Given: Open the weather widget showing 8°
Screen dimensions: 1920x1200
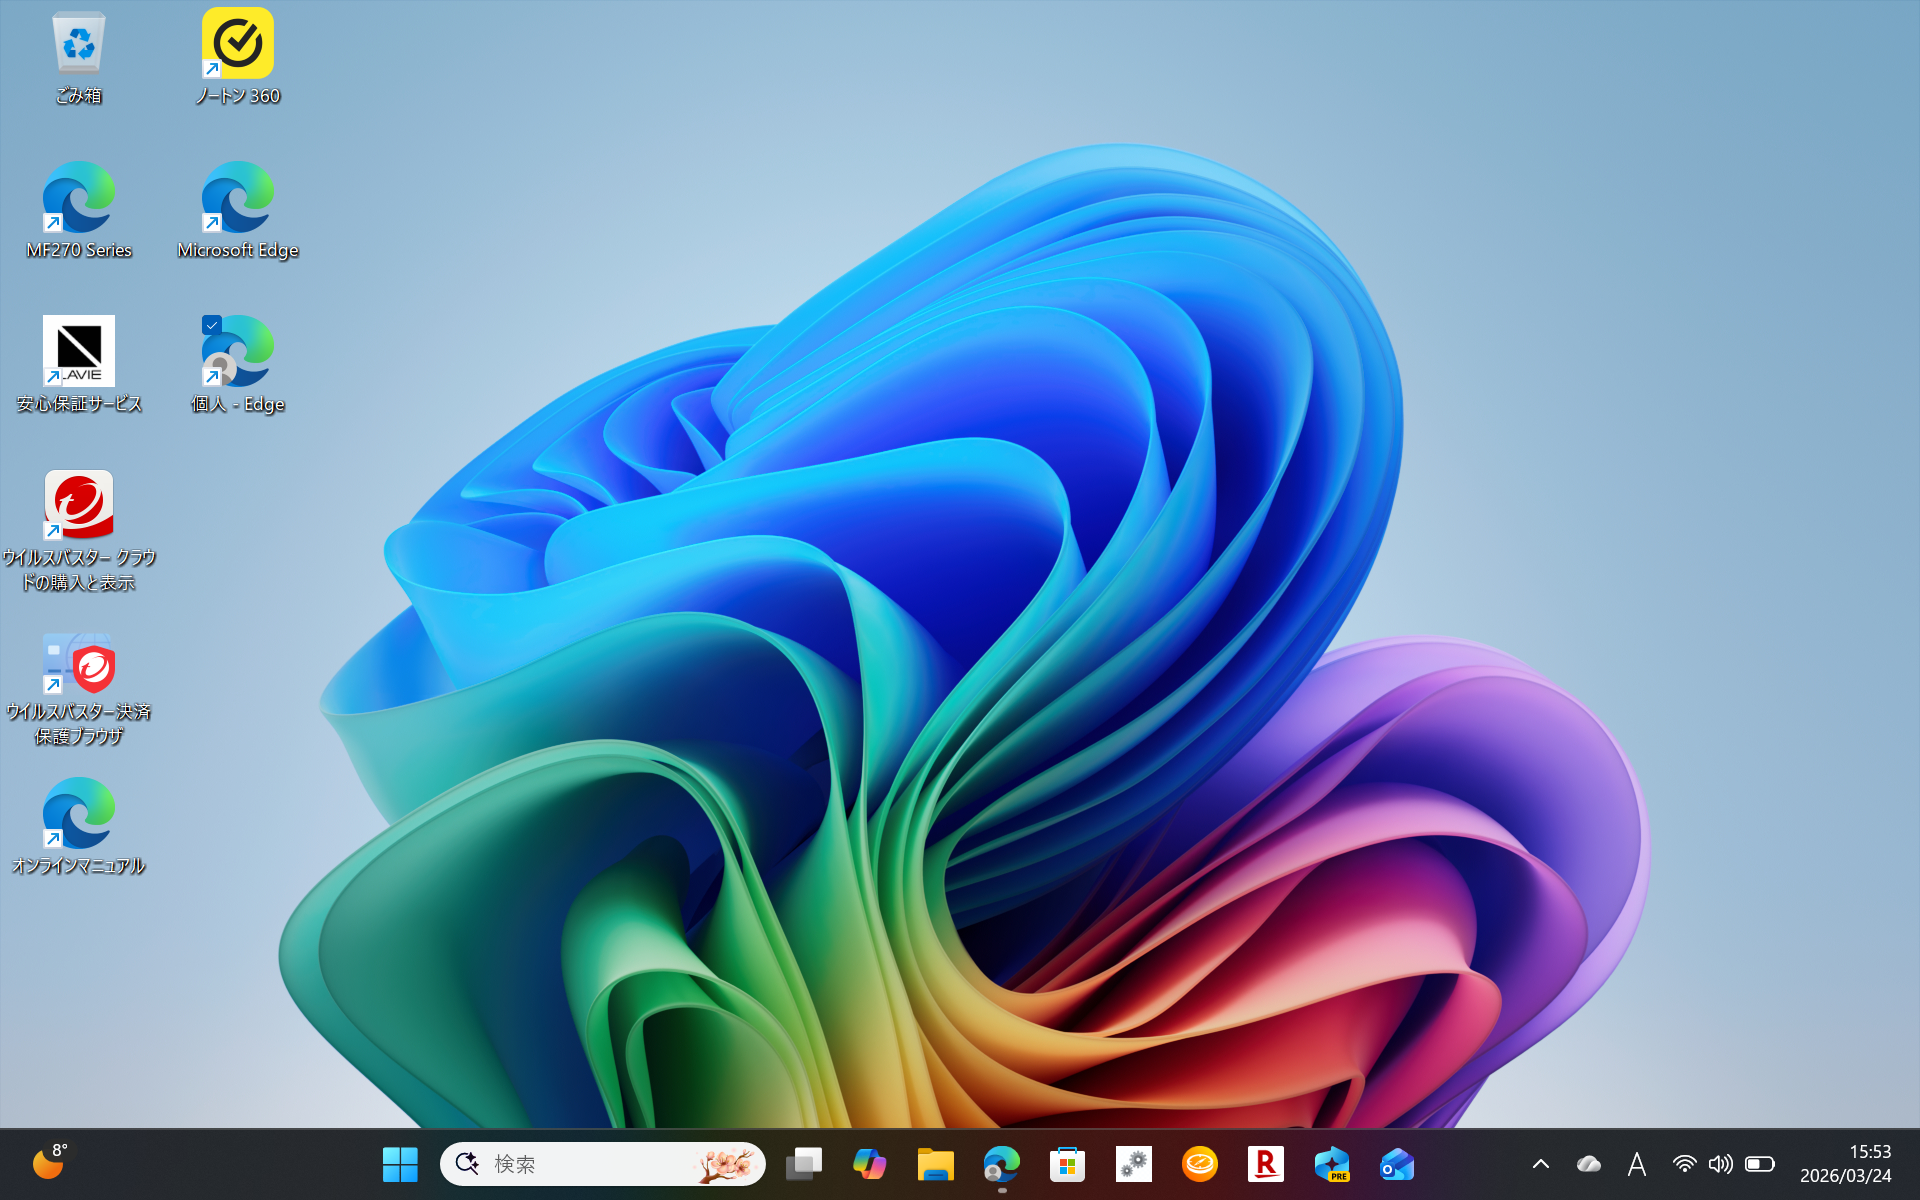Looking at the screenshot, I should (50, 1163).
